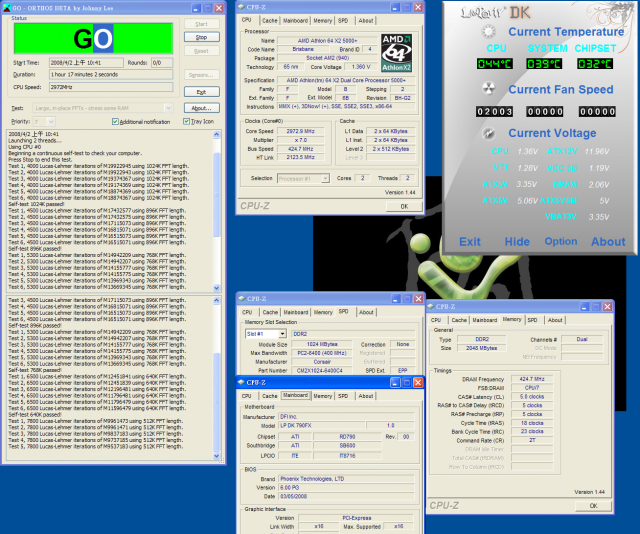This screenshot has width=640, height=534.
Task: Click lower log scrollbar up arrow
Action: (x=217, y=300)
